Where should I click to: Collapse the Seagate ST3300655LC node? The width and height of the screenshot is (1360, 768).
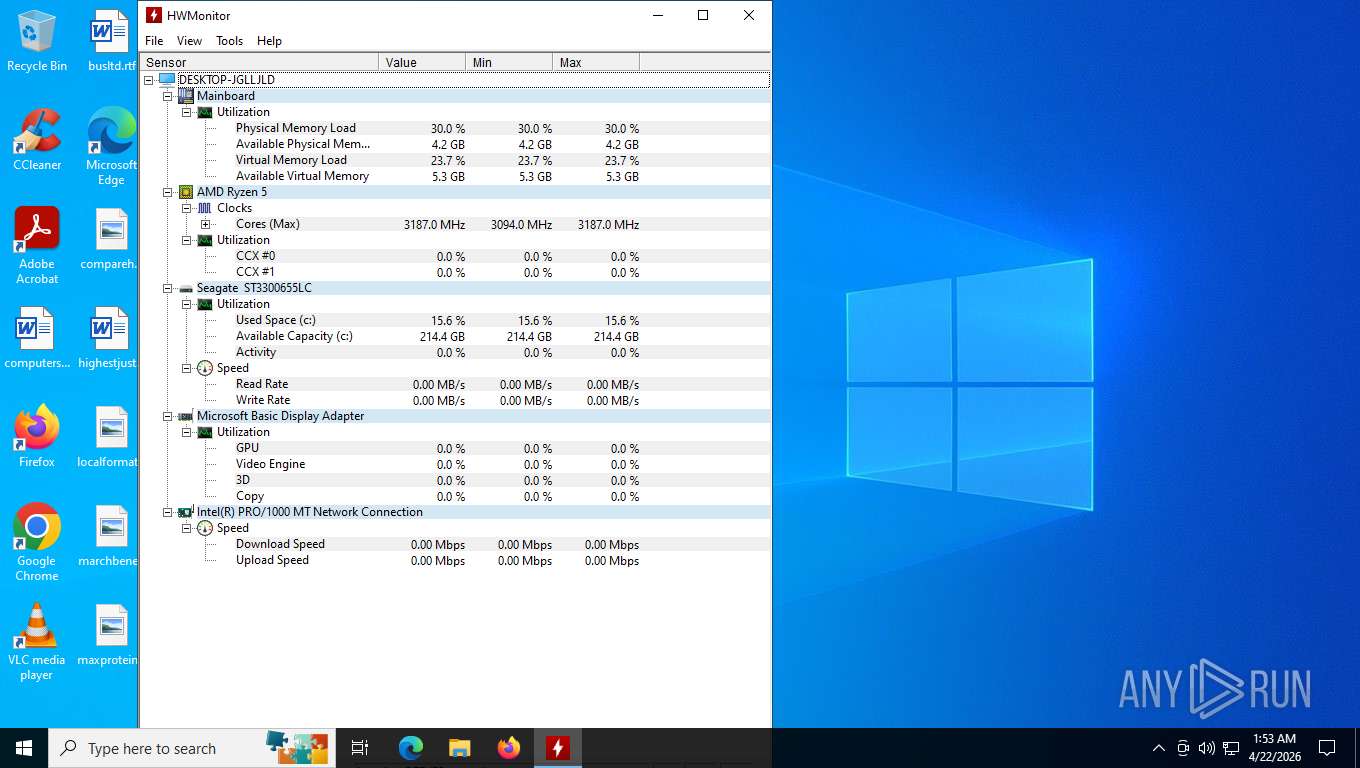click(168, 288)
